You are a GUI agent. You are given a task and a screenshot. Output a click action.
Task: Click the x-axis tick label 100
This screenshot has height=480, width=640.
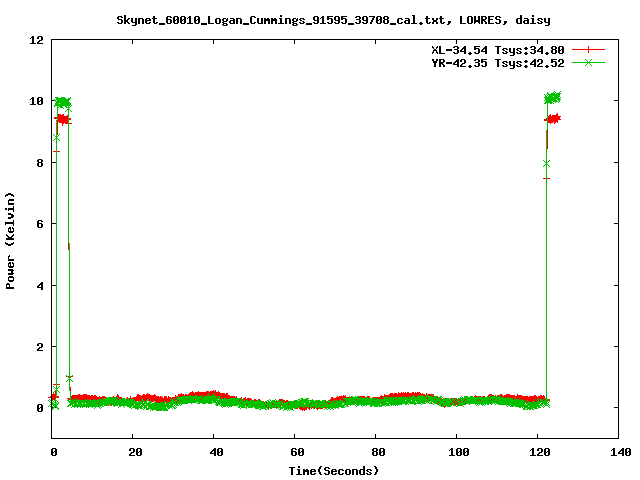tap(458, 452)
